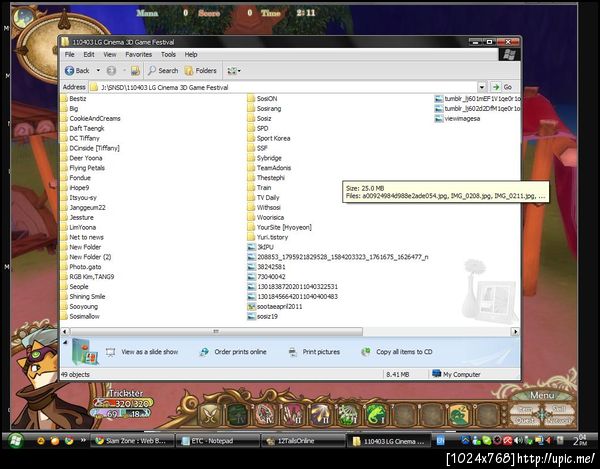Switch to ETC - Notepad taskbar button
600x469 pixels.
tap(217, 441)
